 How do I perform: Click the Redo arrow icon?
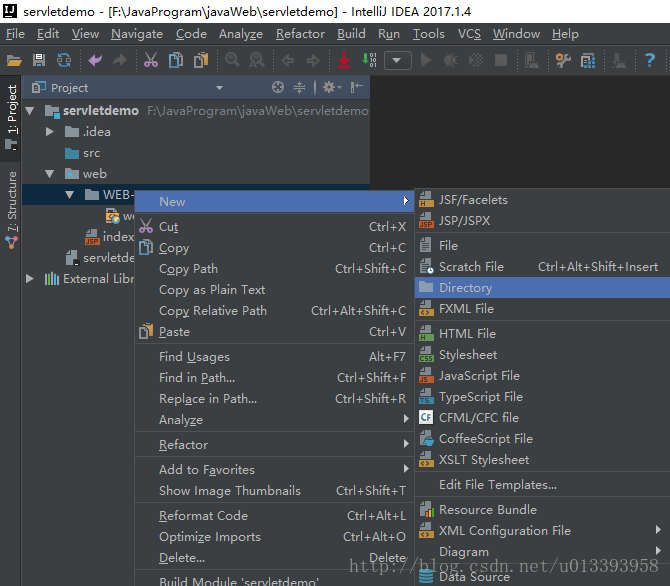pyautogui.click(x=120, y=60)
